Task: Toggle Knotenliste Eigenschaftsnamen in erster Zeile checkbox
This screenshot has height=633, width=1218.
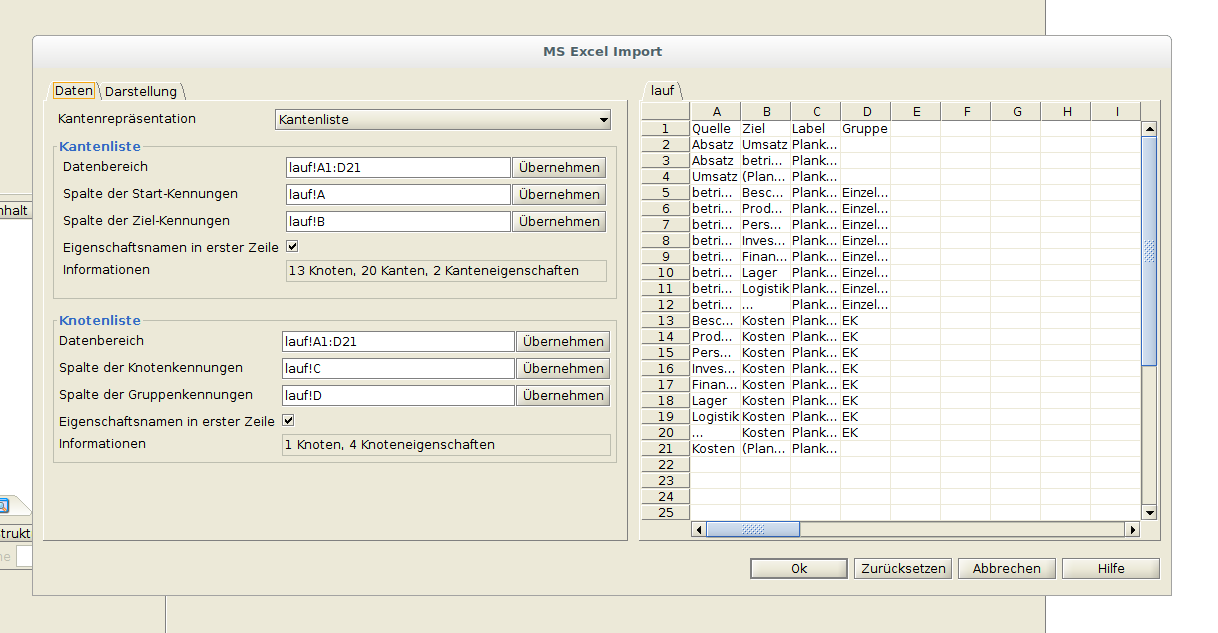Action: click(288, 420)
